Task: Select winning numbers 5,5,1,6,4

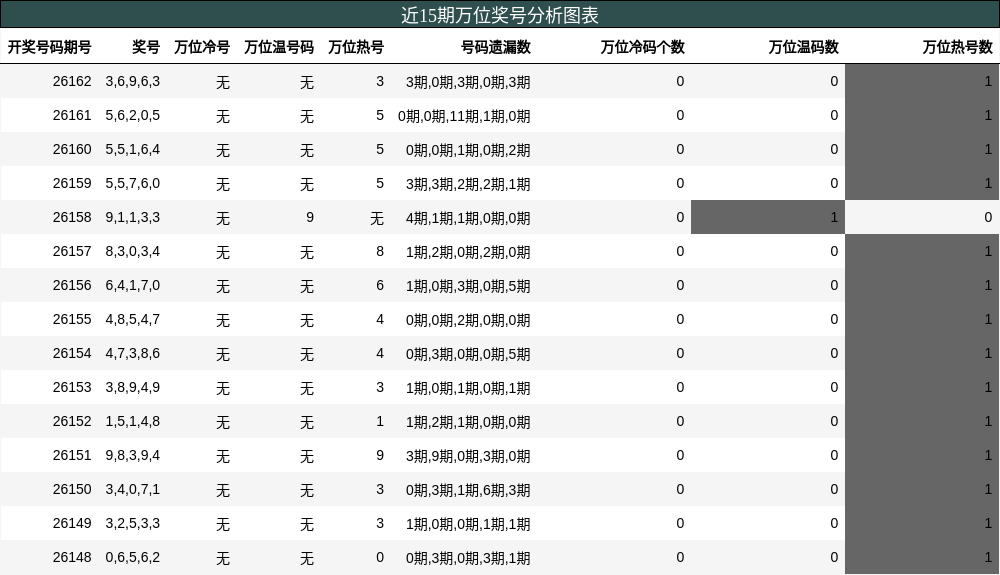Action: click(133, 149)
